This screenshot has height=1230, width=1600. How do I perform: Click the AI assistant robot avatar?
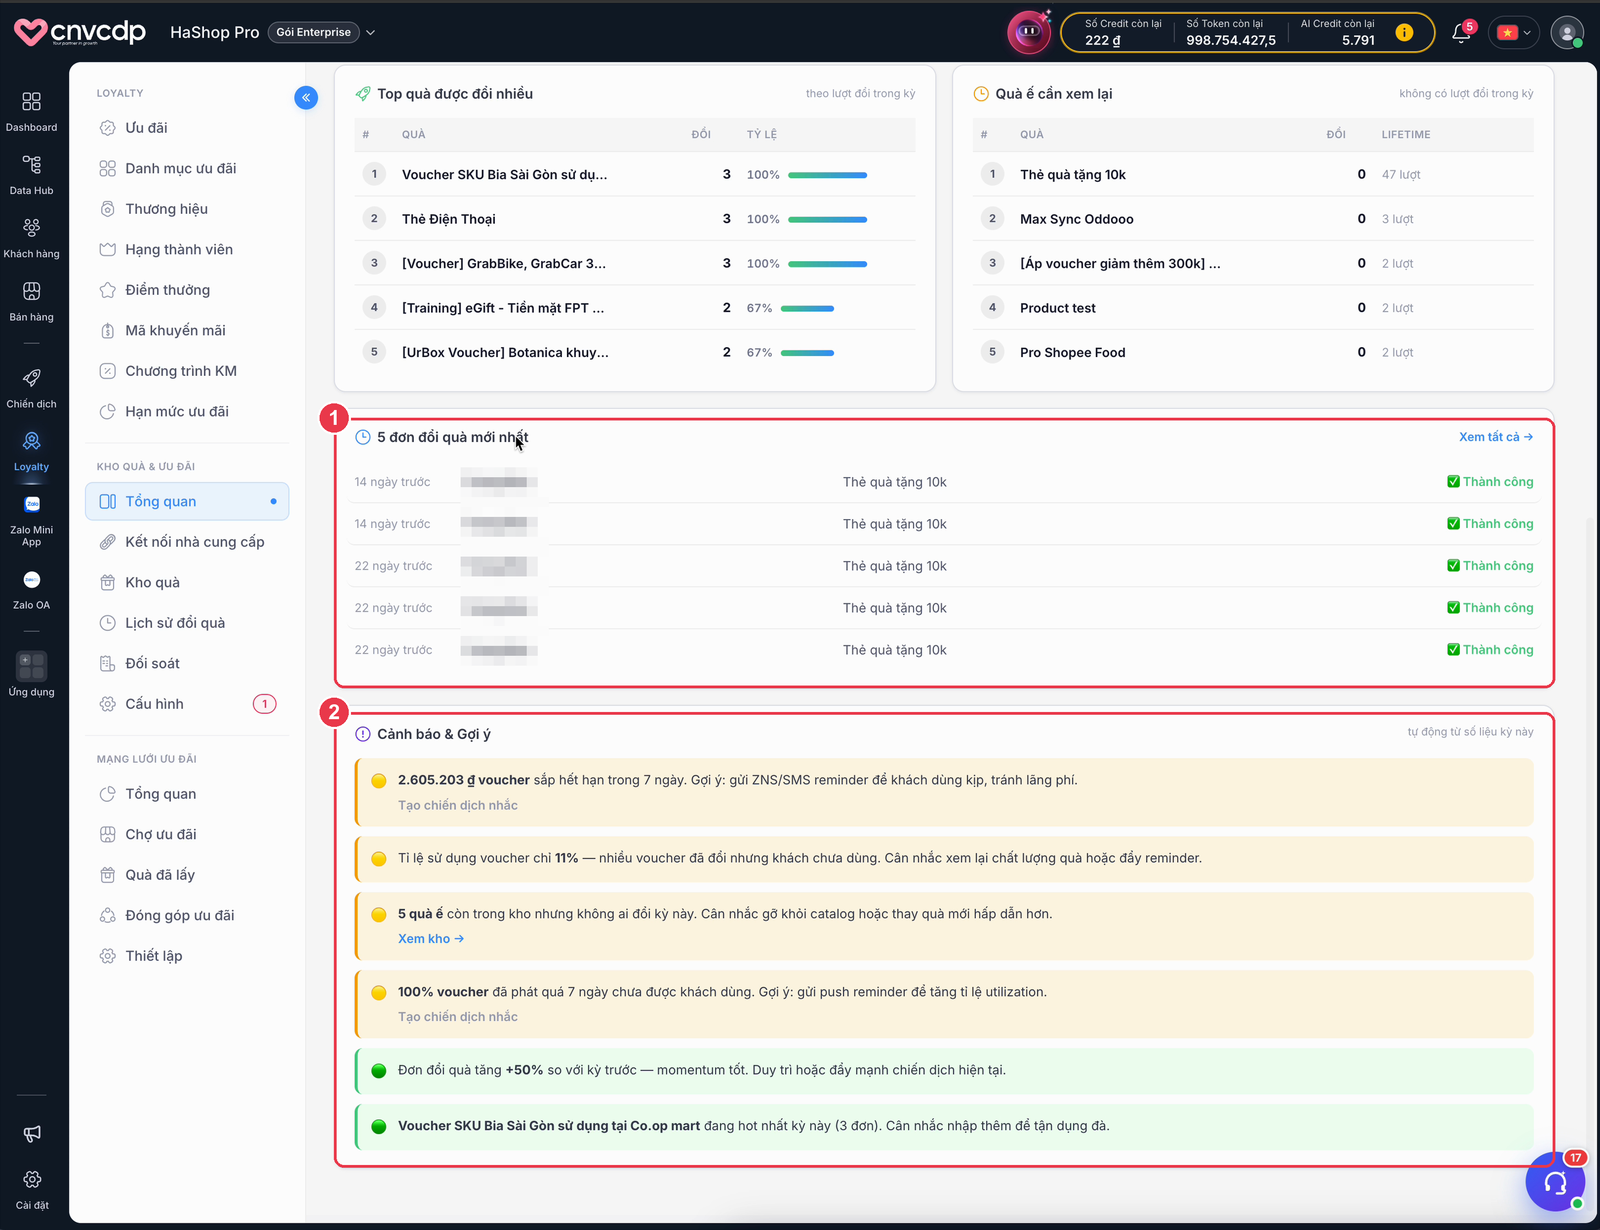[x=1029, y=32]
